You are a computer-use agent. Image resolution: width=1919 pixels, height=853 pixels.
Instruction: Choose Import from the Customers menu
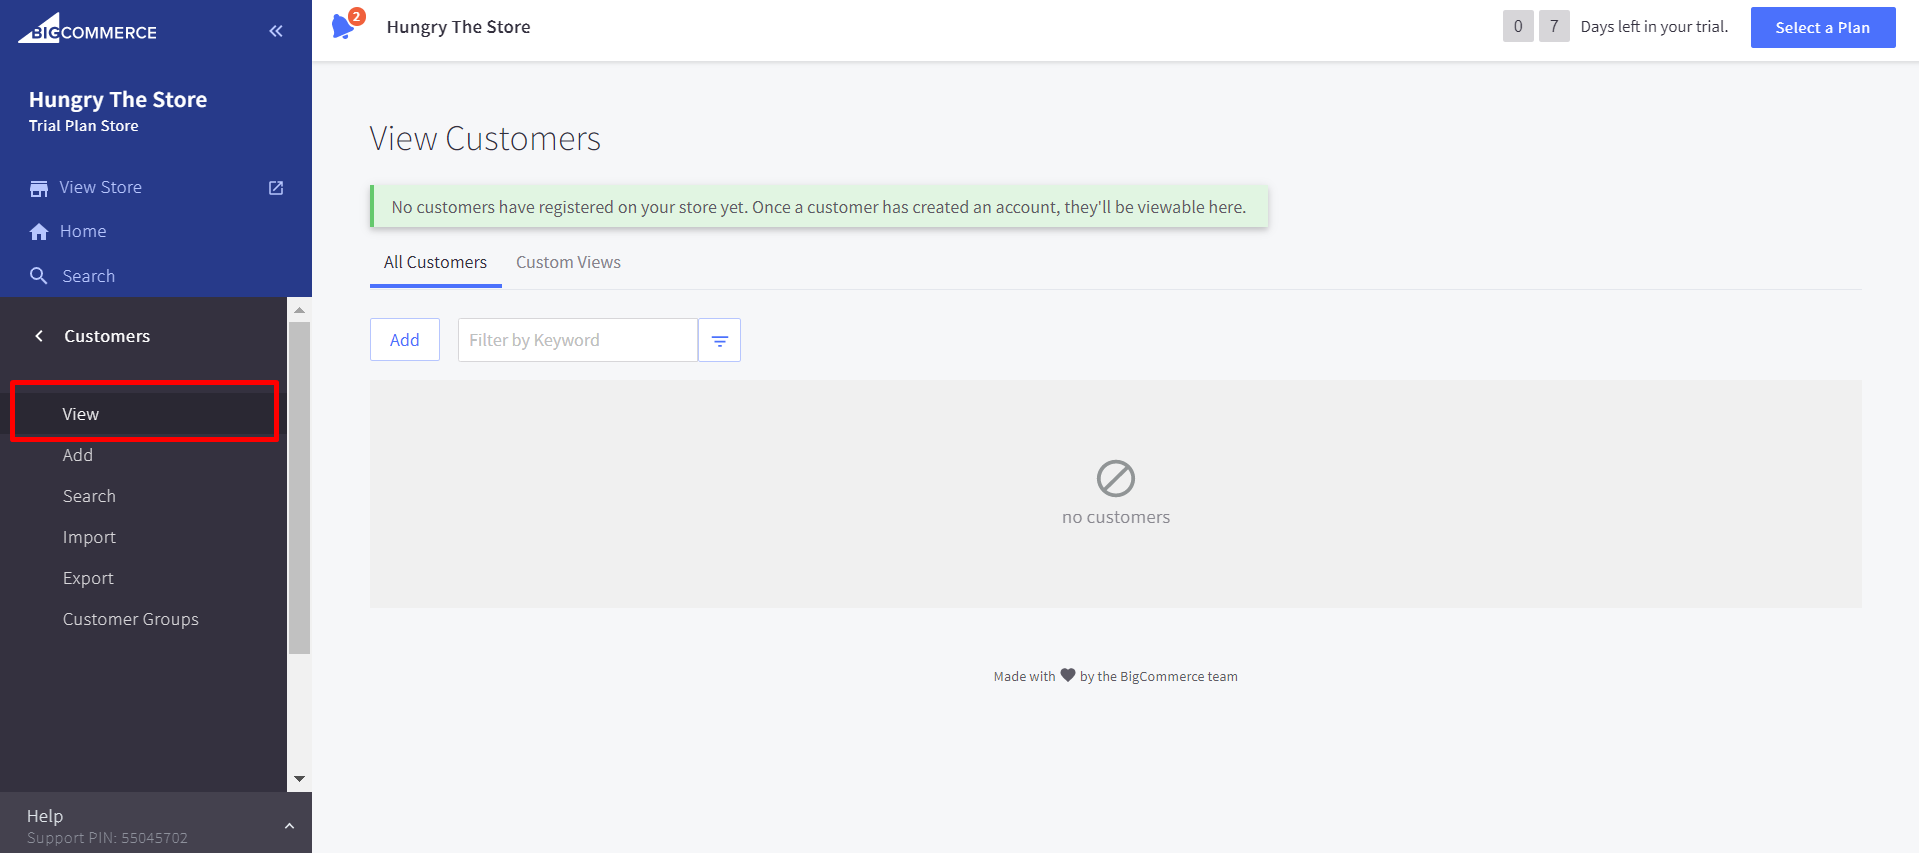pyautogui.click(x=89, y=537)
